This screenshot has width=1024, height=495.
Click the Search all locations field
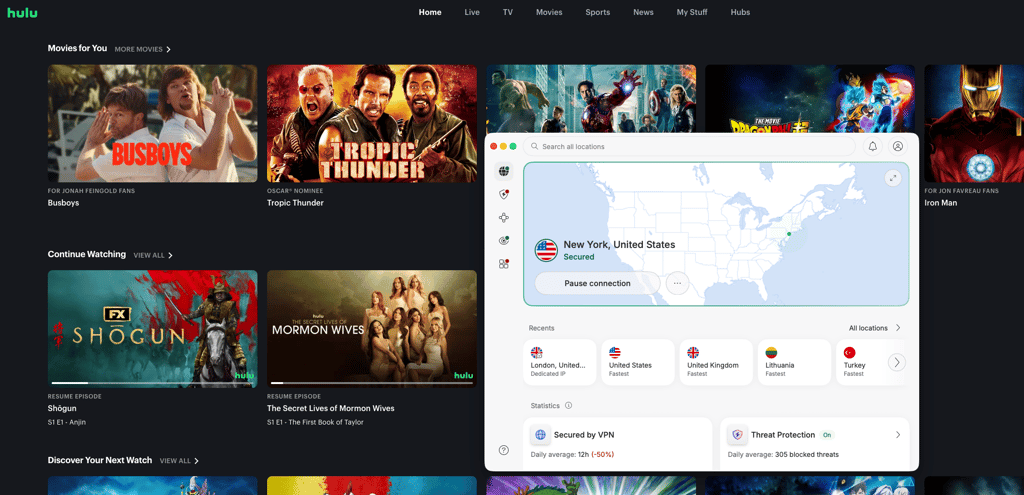coord(689,146)
